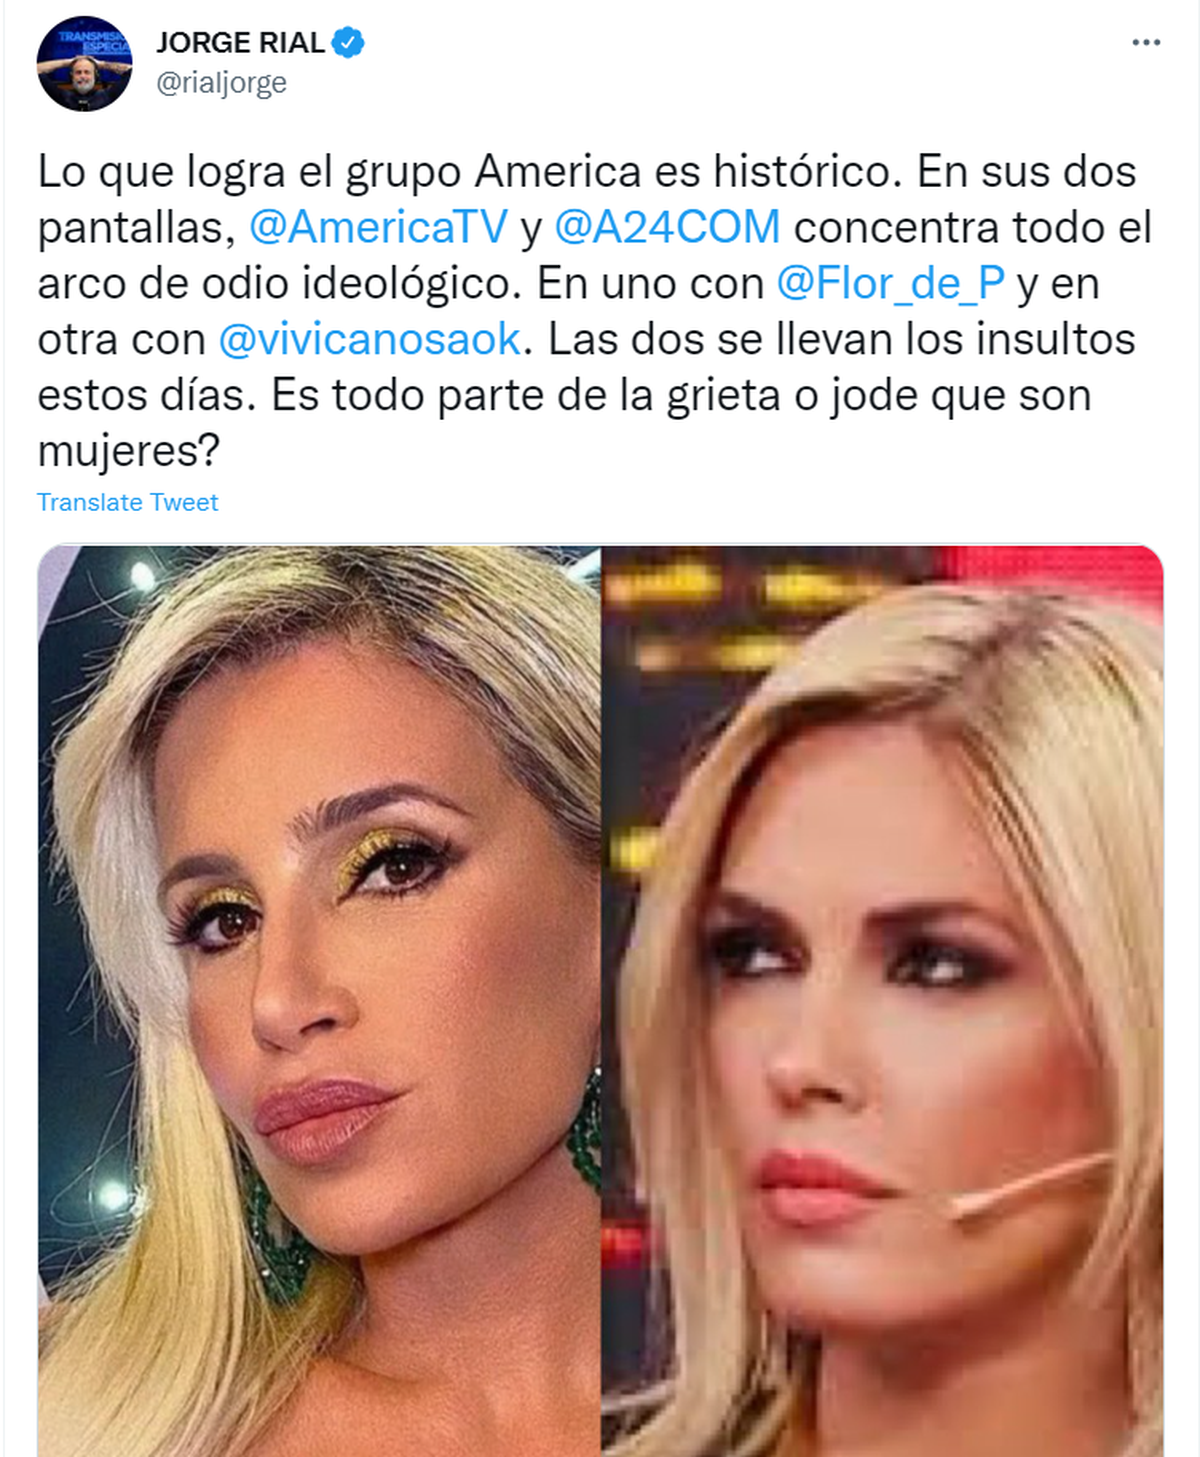Visit the @vivicanosaok mentioned profile

pos(369,339)
